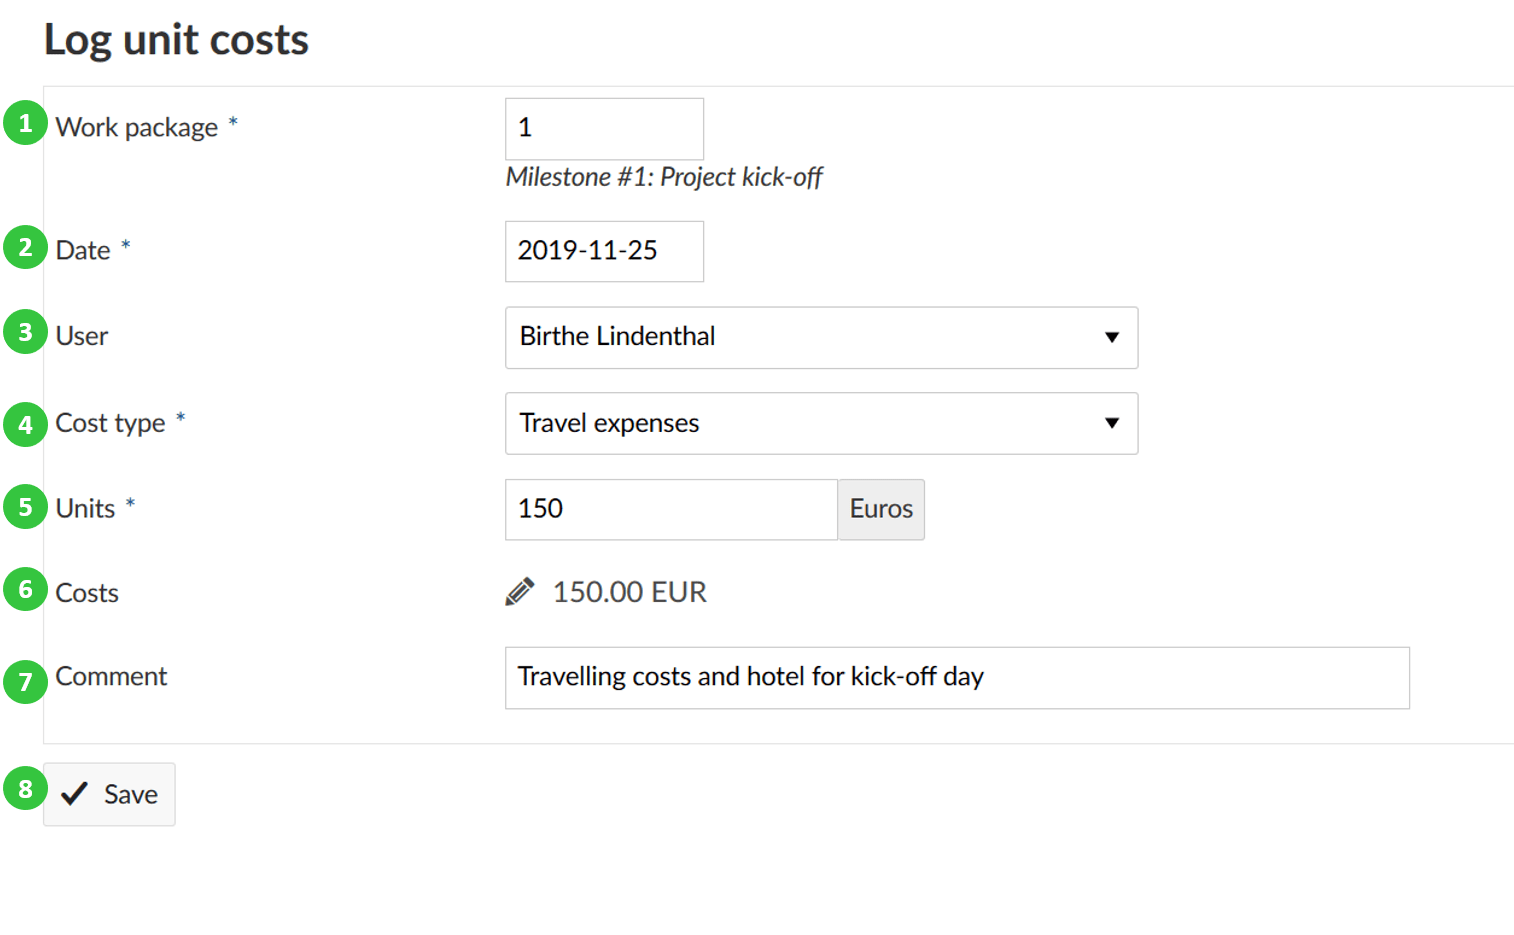
Task: Click the green circle numbered 8
Action: click(x=25, y=789)
